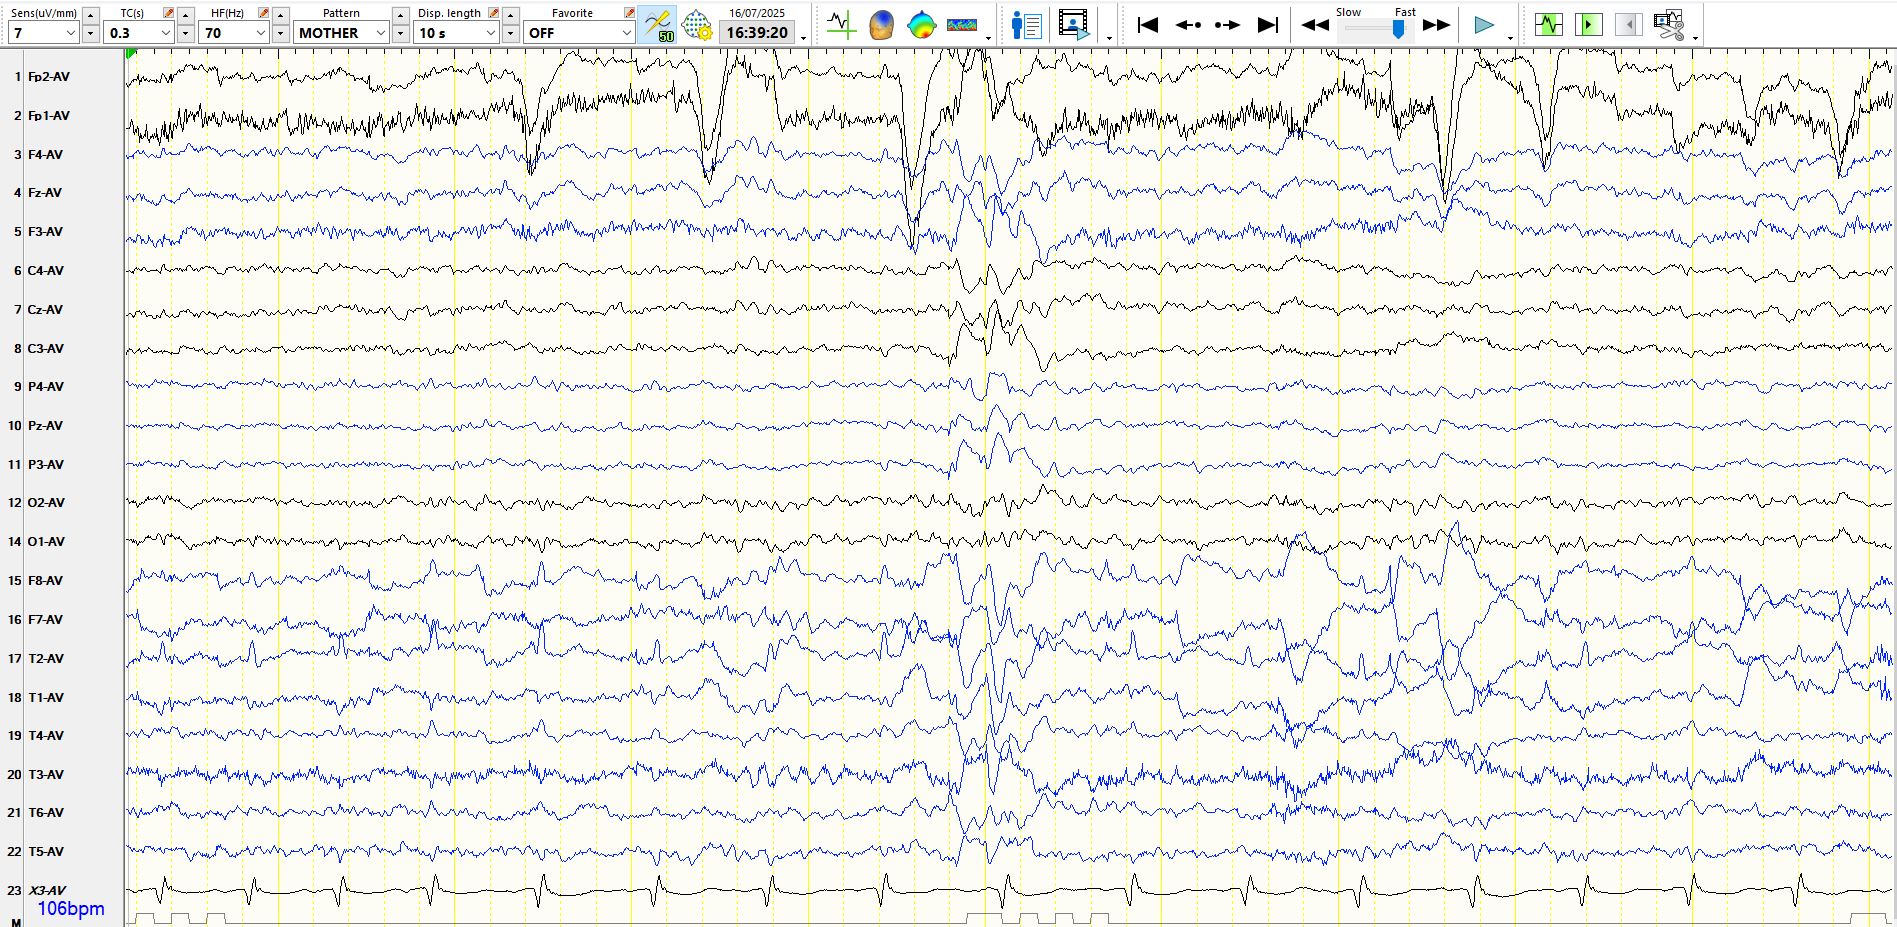Screen dimensions: 1897x927
Task: Click the greyed previous-event marker icon
Action: click(x=1628, y=24)
